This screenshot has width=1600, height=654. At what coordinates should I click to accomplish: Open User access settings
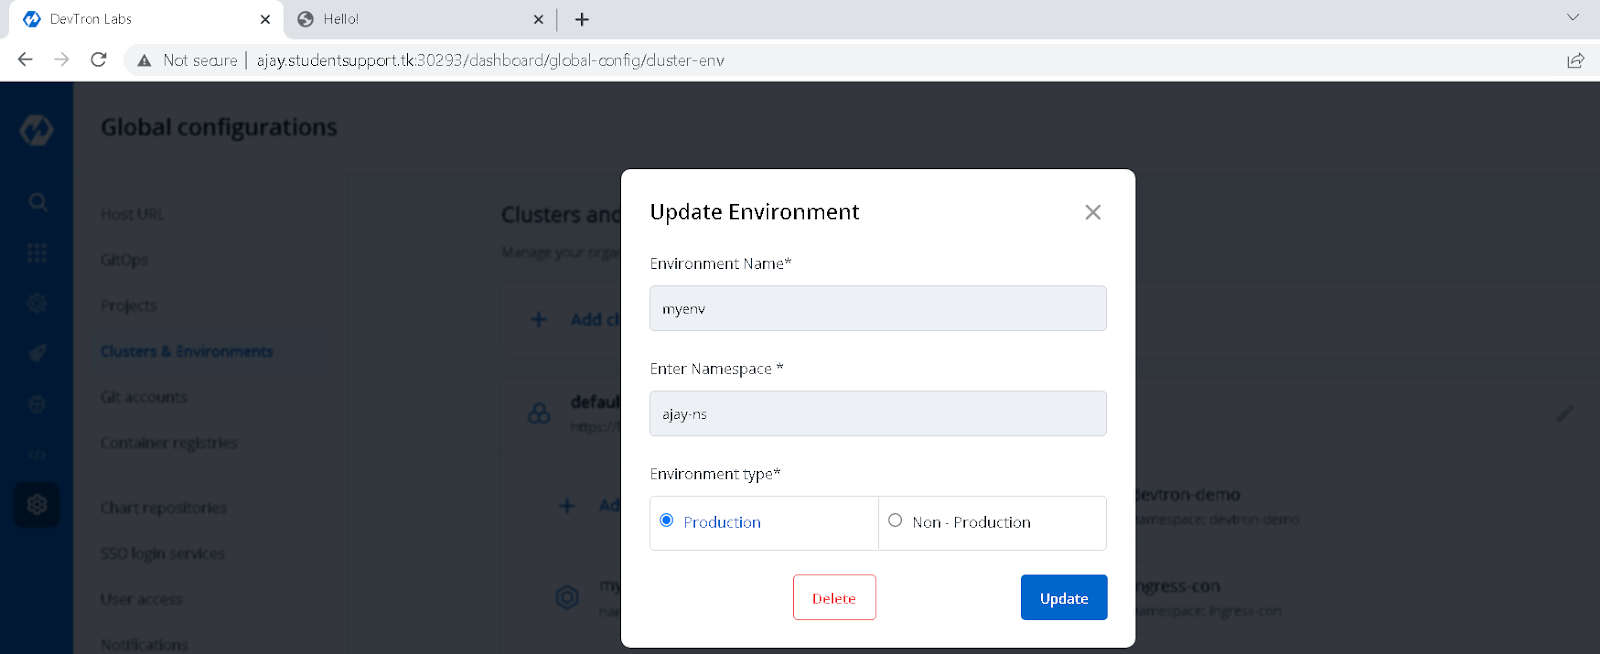coord(141,599)
